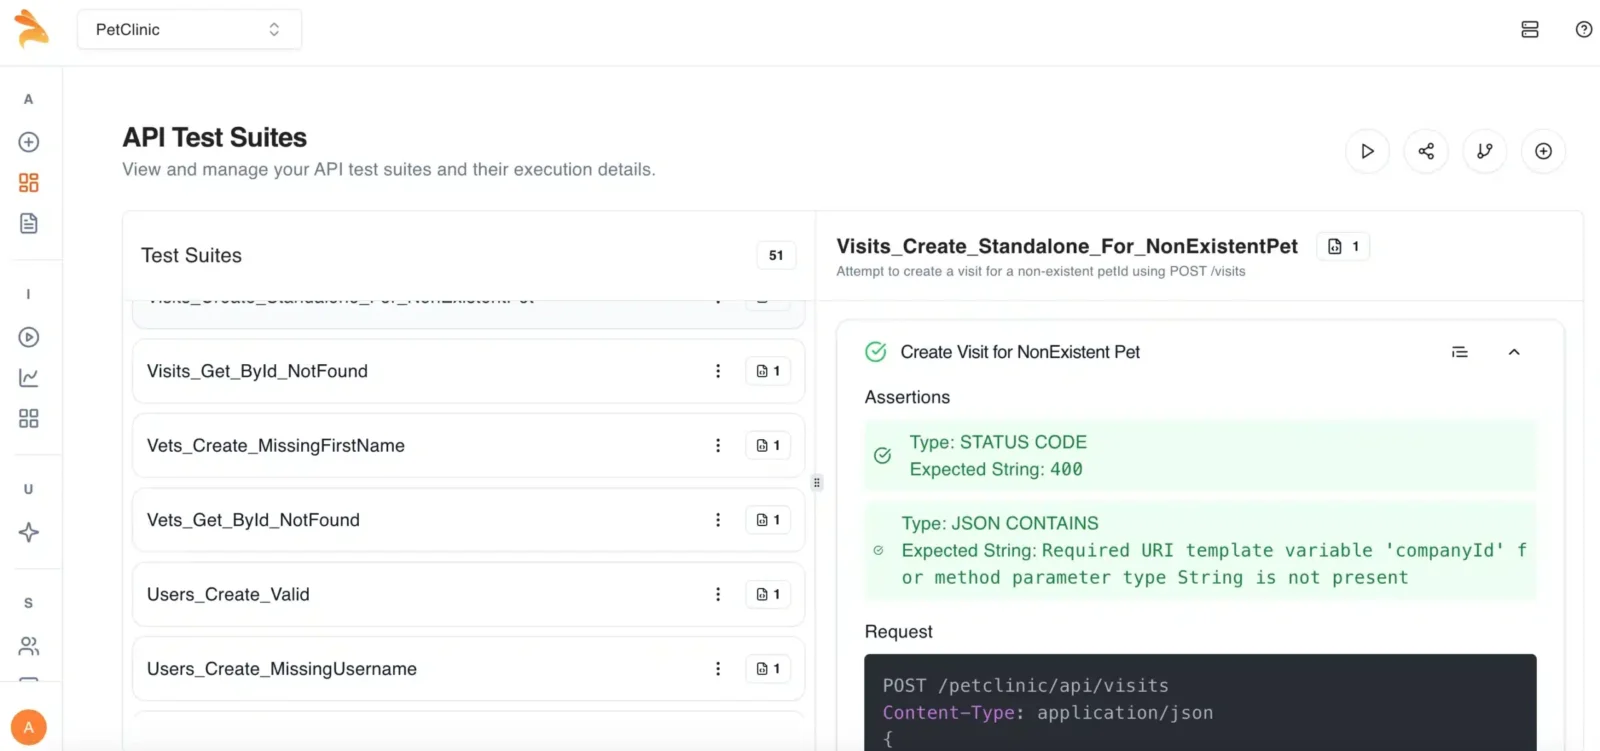Click the orange user avatar A
Screen dimensions: 1600x751
[x=29, y=727]
